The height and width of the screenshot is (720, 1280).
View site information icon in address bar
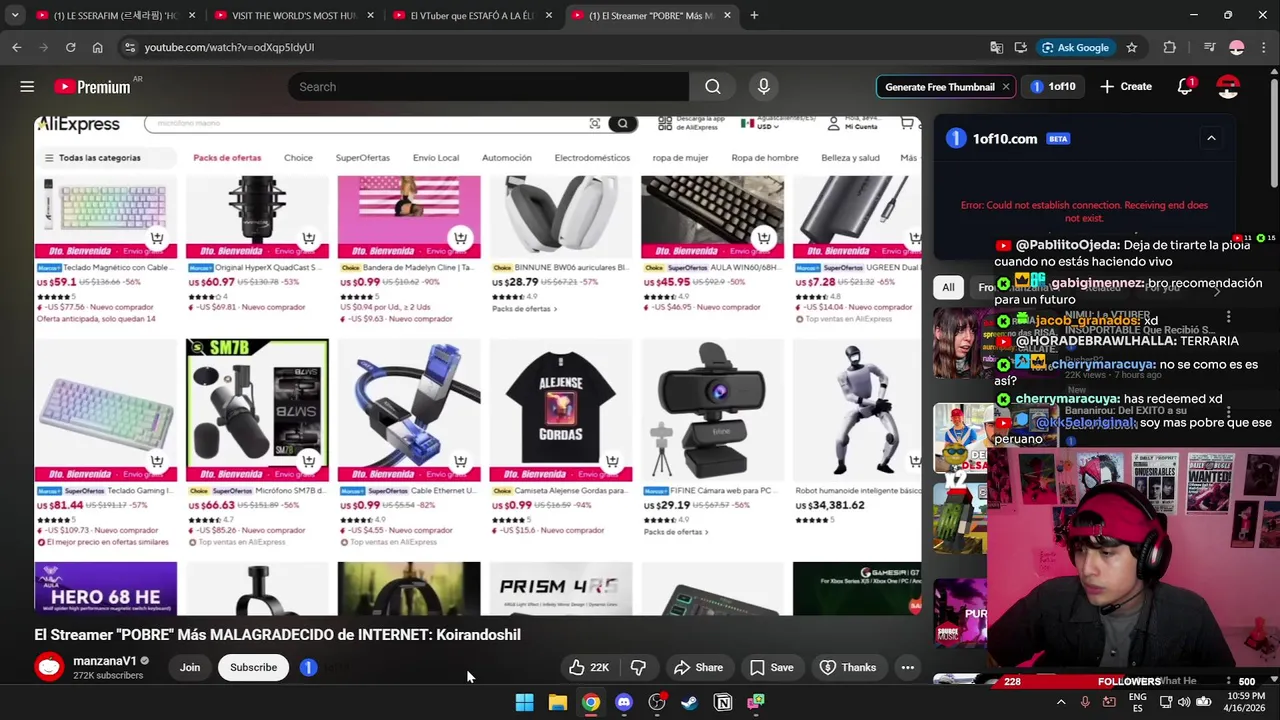pos(129,47)
